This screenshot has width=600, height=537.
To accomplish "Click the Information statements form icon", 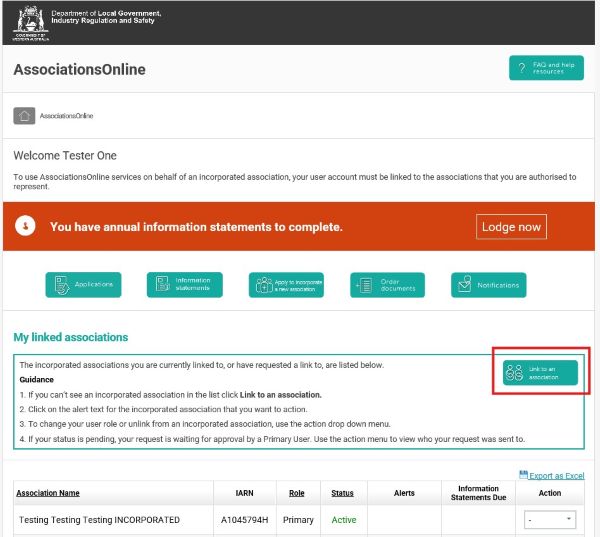I will coord(162,284).
